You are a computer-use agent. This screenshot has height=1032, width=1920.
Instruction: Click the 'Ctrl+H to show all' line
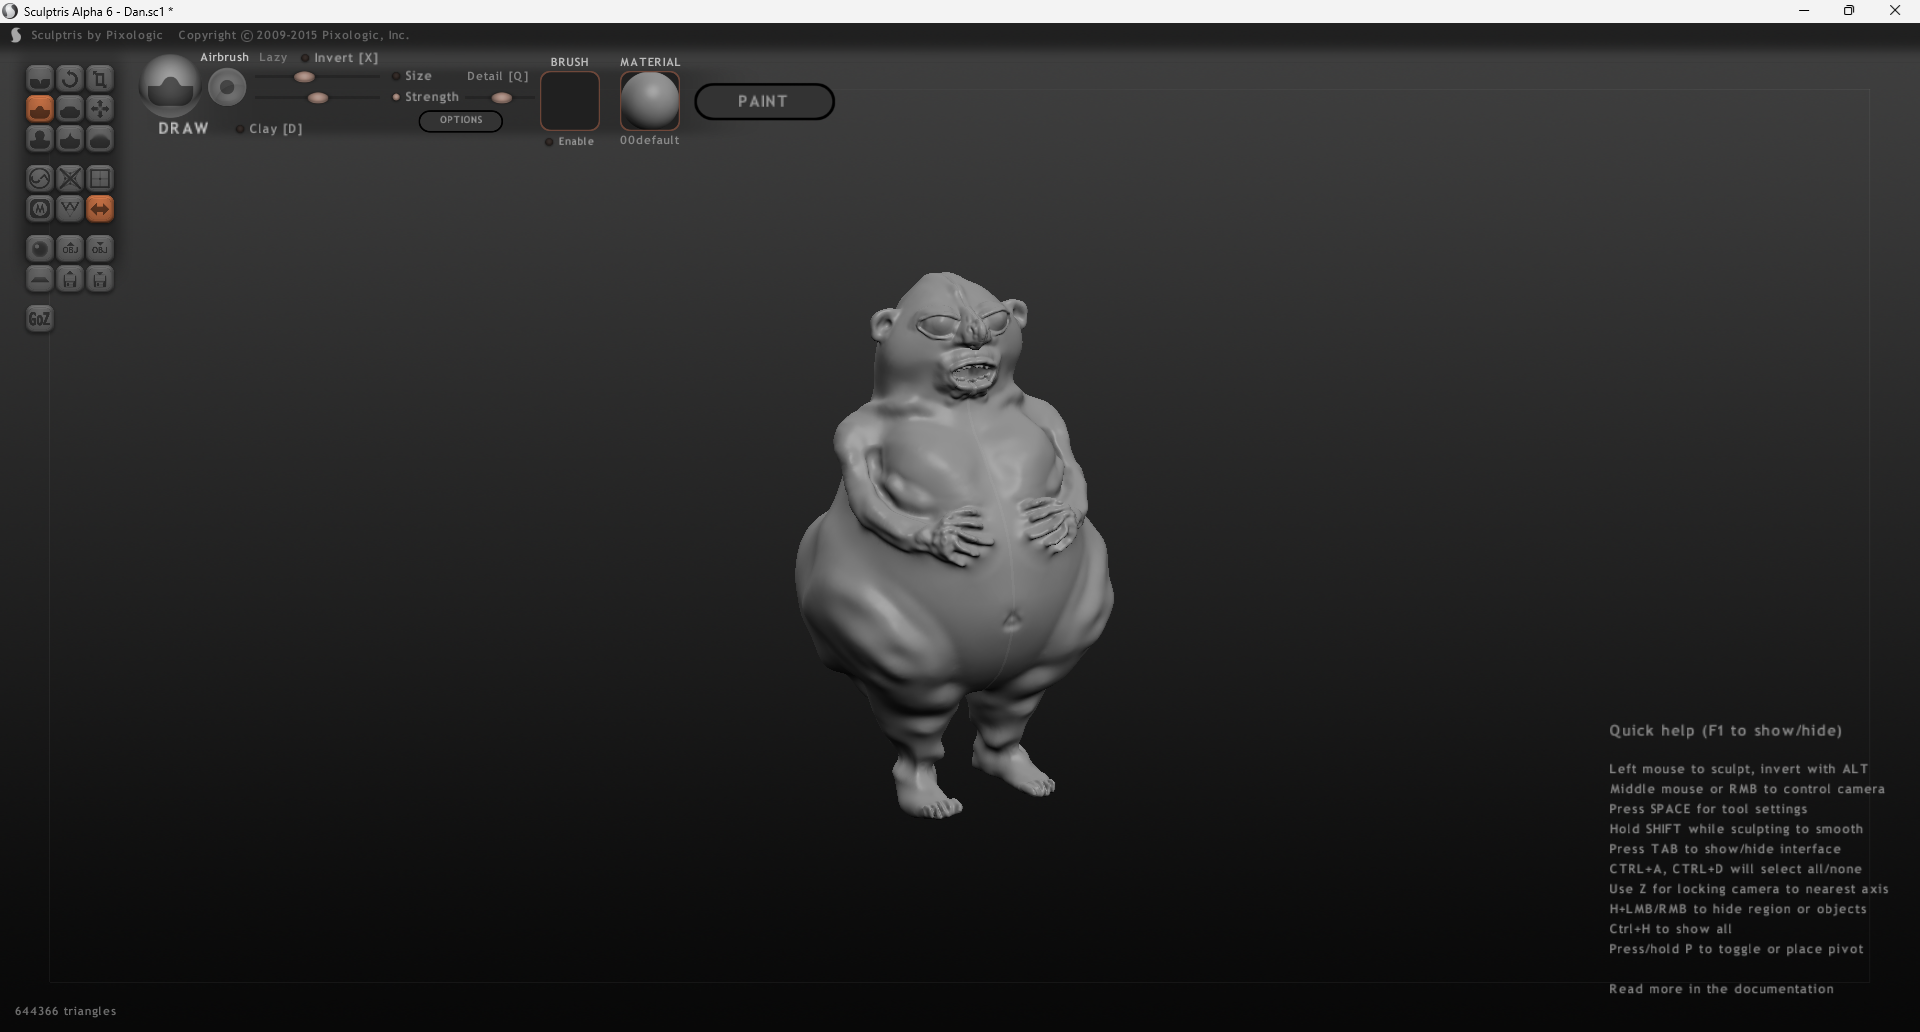[x=1670, y=929]
